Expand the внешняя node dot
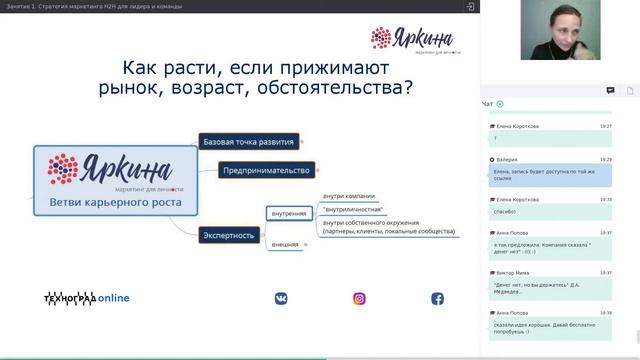The image size is (640, 360). [x=306, y=244]
